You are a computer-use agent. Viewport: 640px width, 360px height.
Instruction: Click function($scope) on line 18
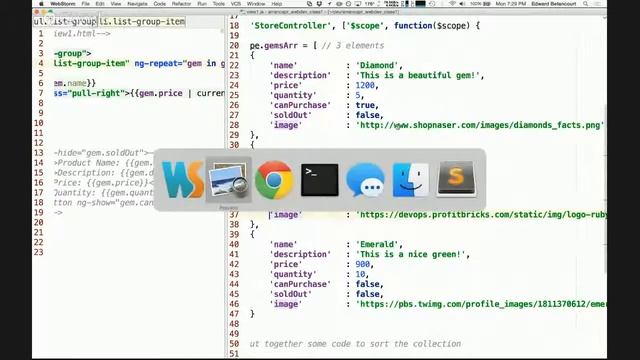point(432,26)
